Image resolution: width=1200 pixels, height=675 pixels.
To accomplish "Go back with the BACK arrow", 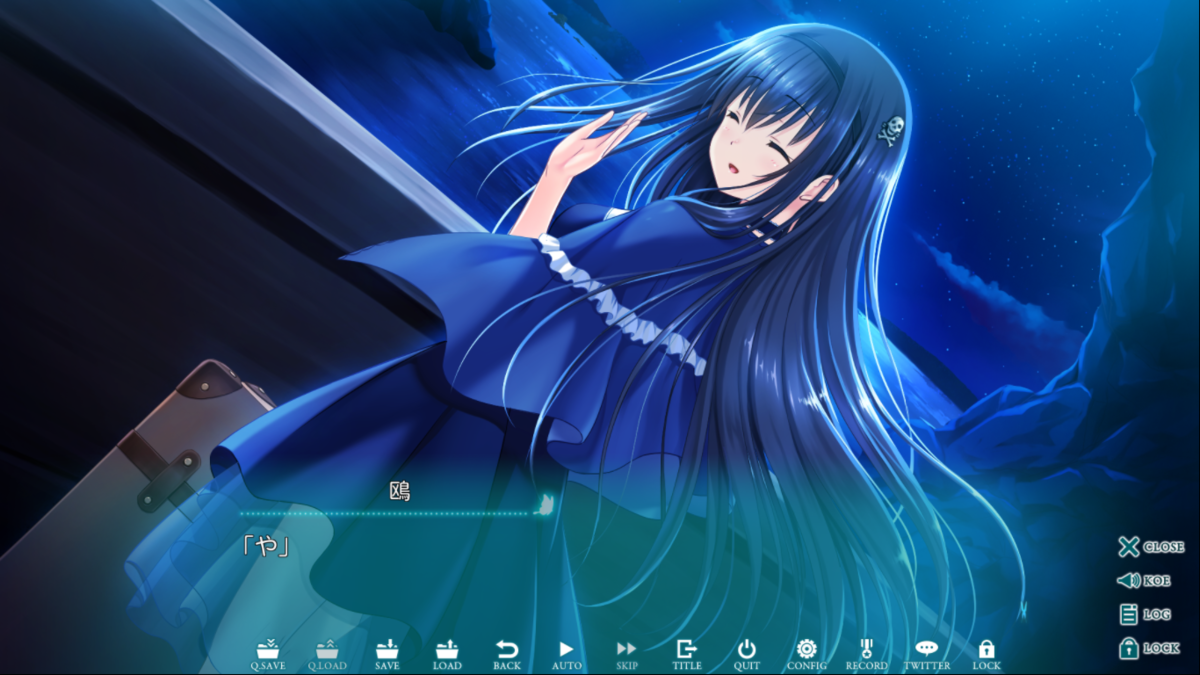I will point(507,655).
